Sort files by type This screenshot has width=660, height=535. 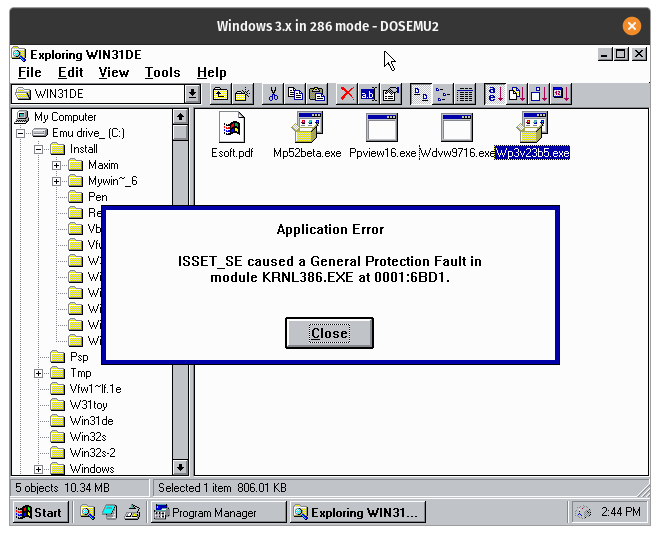517,94
